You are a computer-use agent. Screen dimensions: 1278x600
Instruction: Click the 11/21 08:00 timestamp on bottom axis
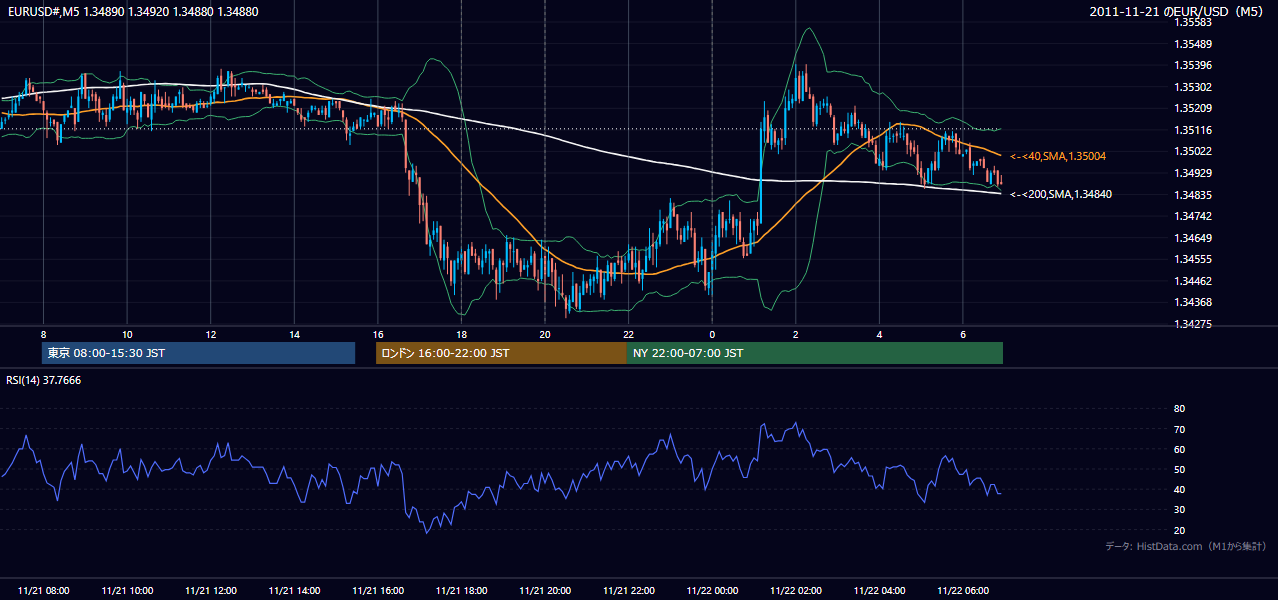[44, 591]
